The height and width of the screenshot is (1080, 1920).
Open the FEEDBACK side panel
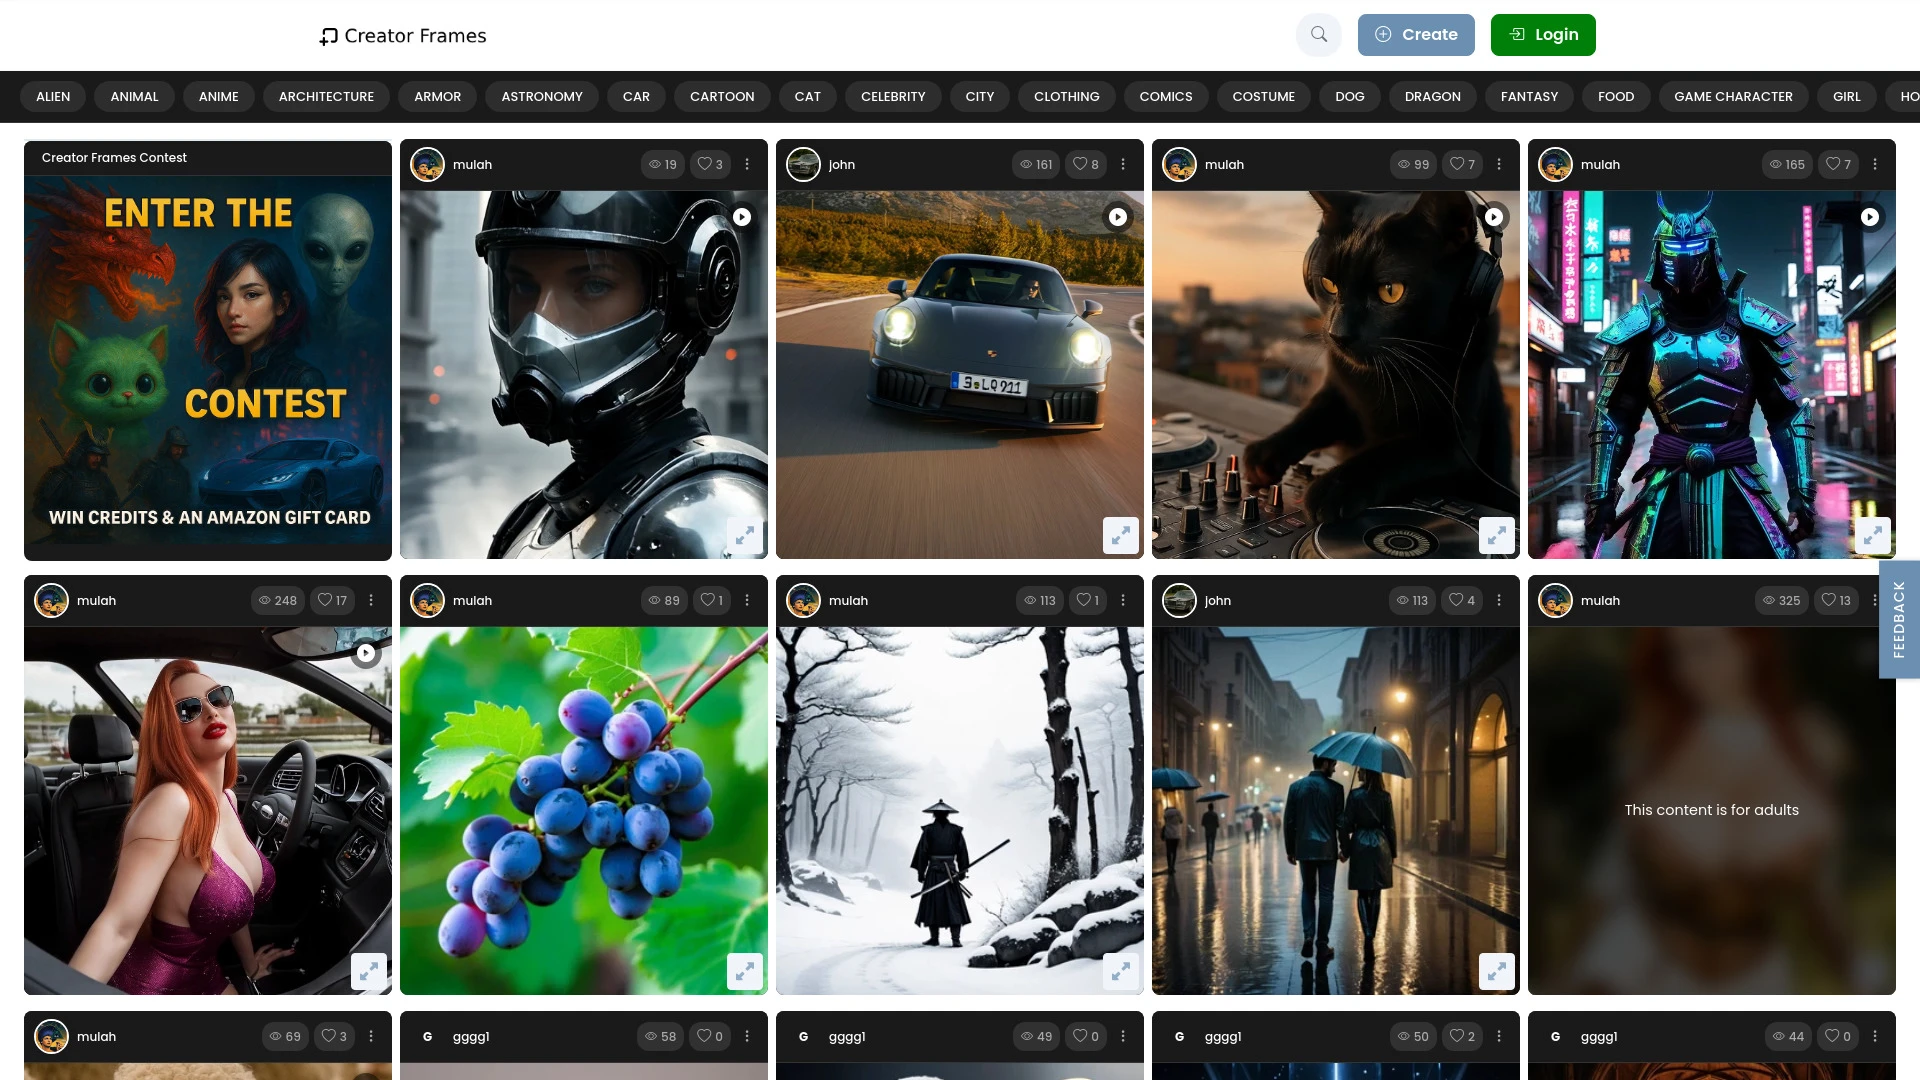(x=1899, y=619)
